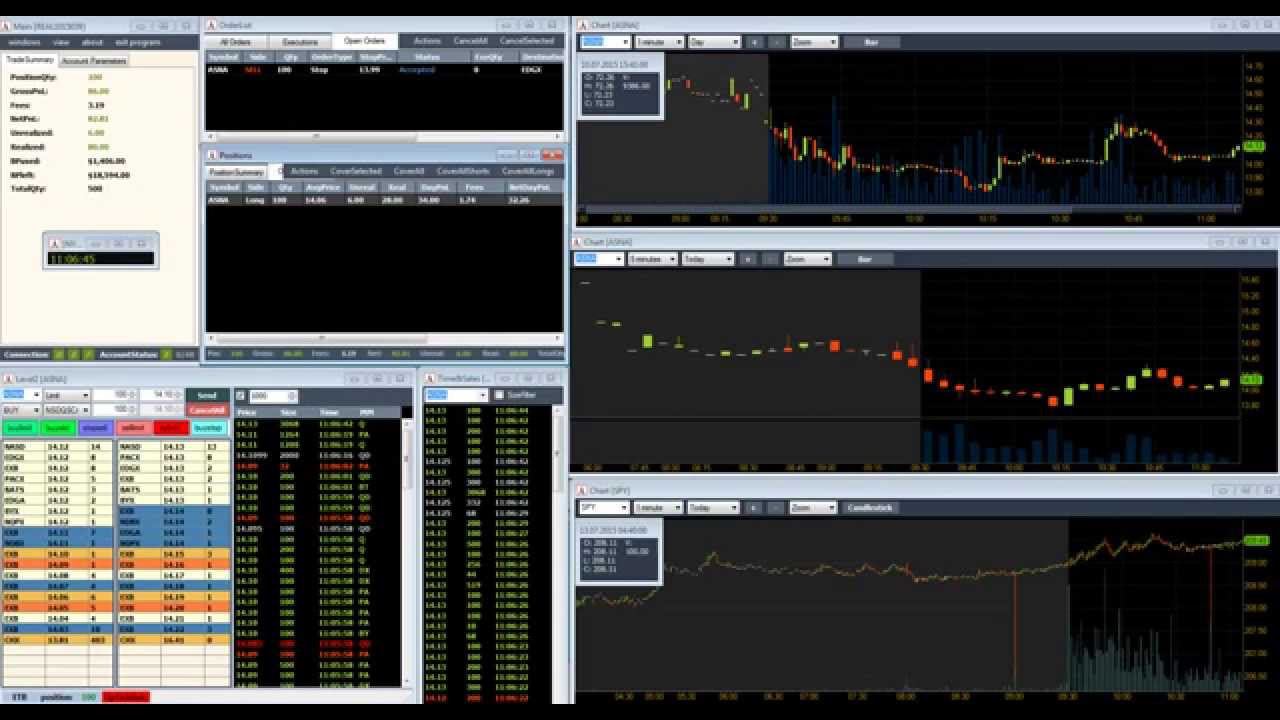
Task: Switch to the Executions tab in OrderList
Action: 300,42
